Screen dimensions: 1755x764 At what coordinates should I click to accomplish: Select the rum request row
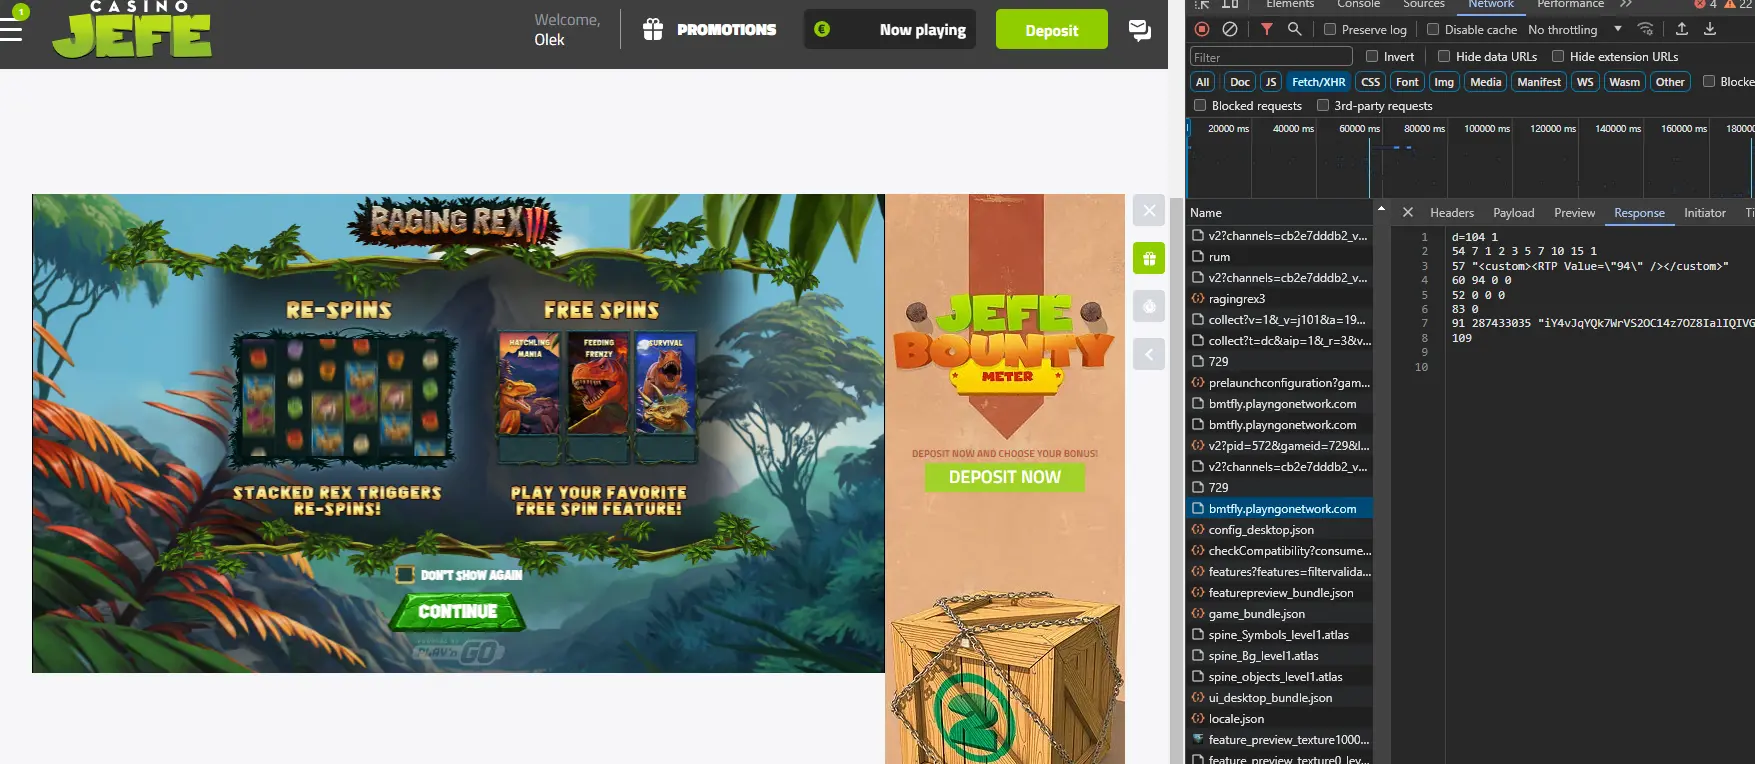pos(1280,256)
